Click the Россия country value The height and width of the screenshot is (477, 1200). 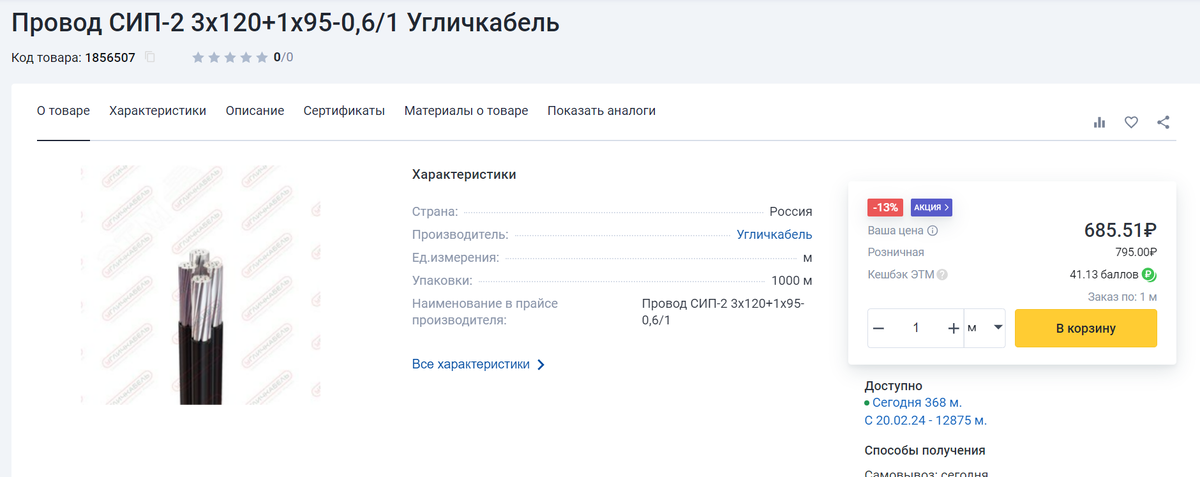tap(791, 211)
